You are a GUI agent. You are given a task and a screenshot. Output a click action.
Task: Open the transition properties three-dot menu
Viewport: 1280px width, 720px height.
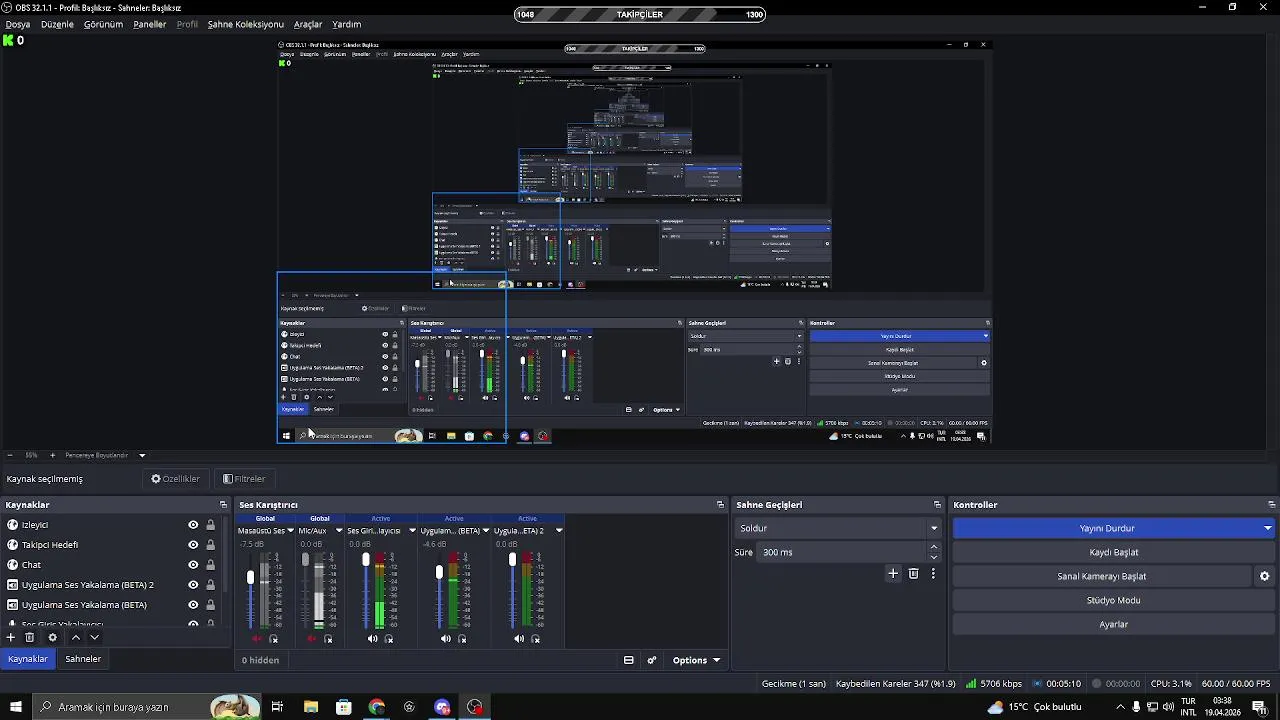[x=933, y=573]
